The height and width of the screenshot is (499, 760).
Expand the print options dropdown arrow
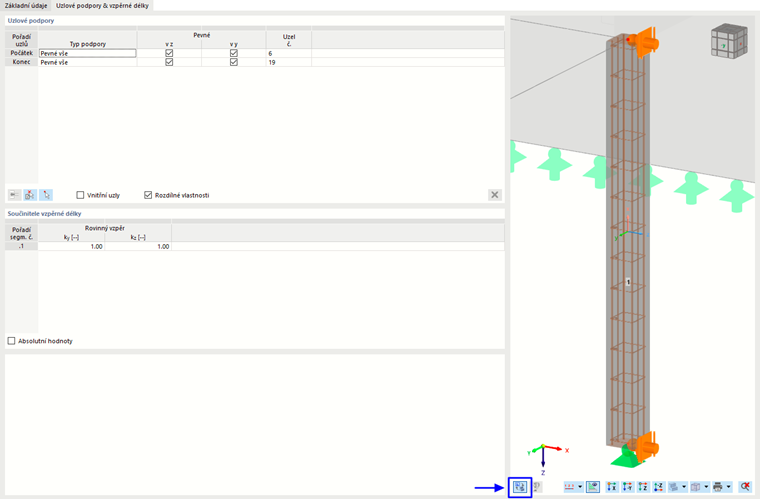click(x=728, y=487)
